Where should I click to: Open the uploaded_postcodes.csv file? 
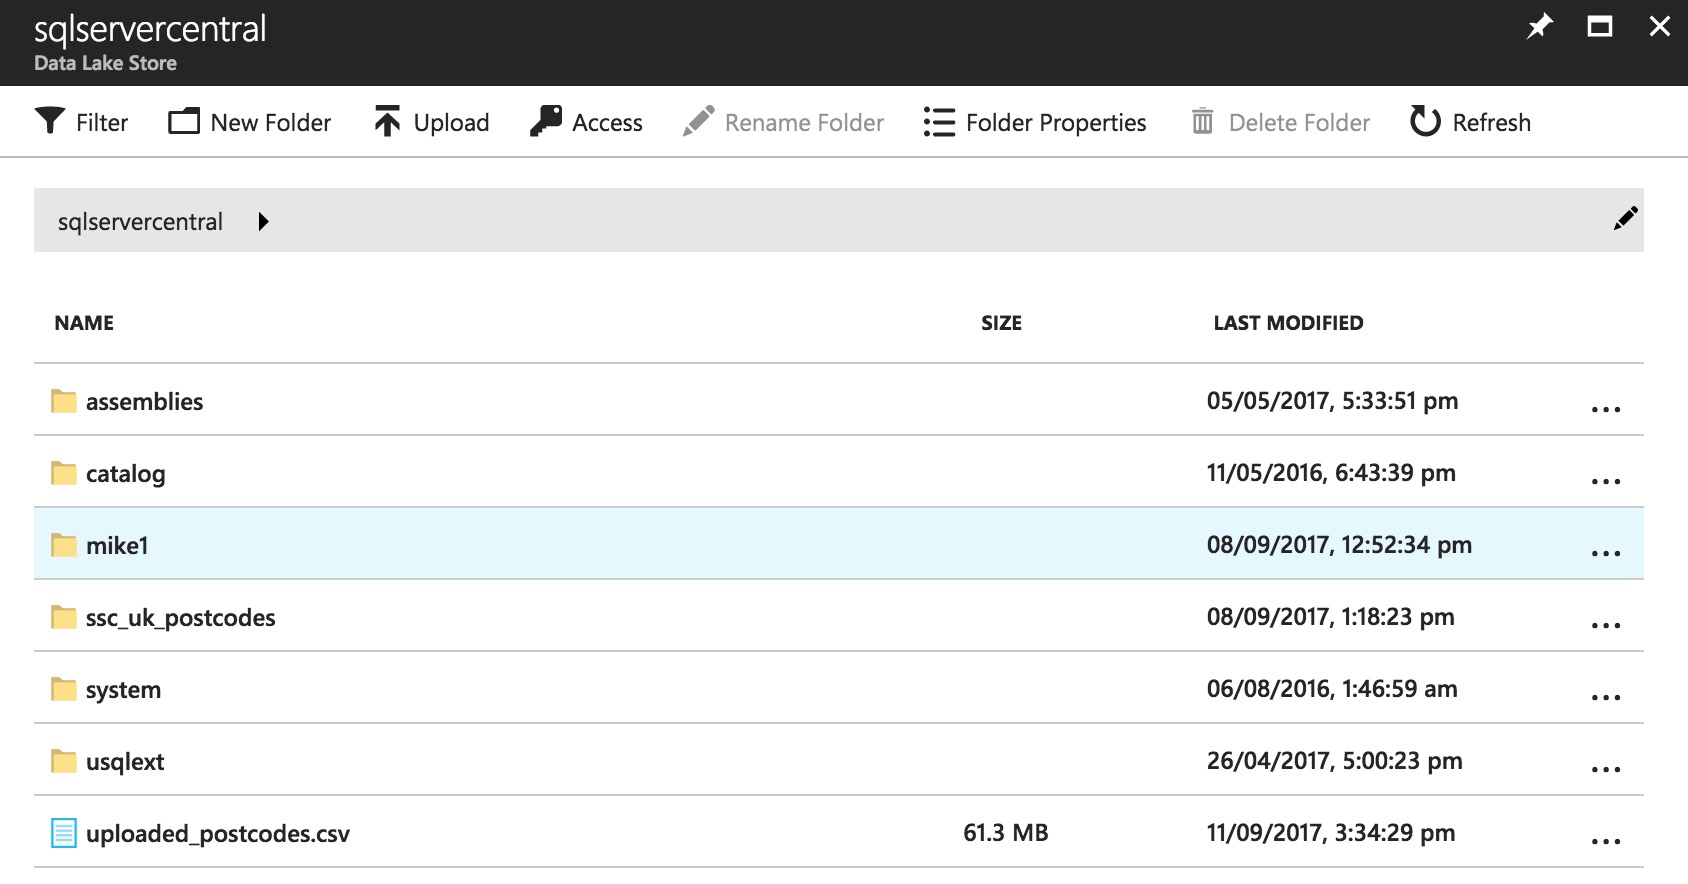click(x=217, y=834)
